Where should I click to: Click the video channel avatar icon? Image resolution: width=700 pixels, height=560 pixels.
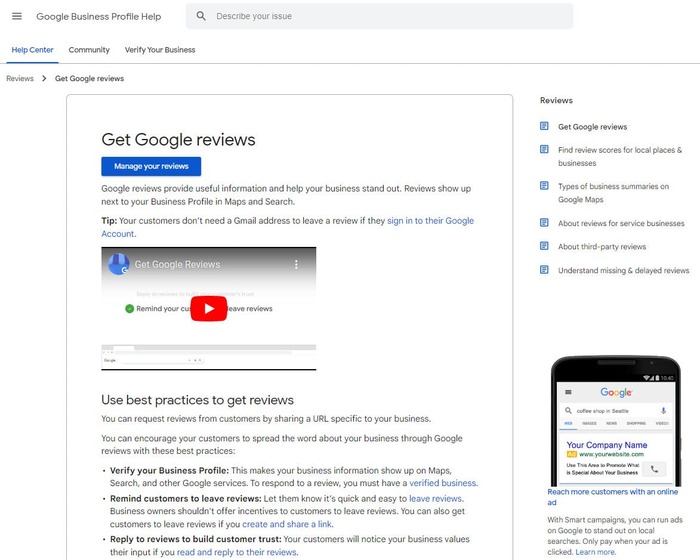pyautogui.click(x=118, y=264)
